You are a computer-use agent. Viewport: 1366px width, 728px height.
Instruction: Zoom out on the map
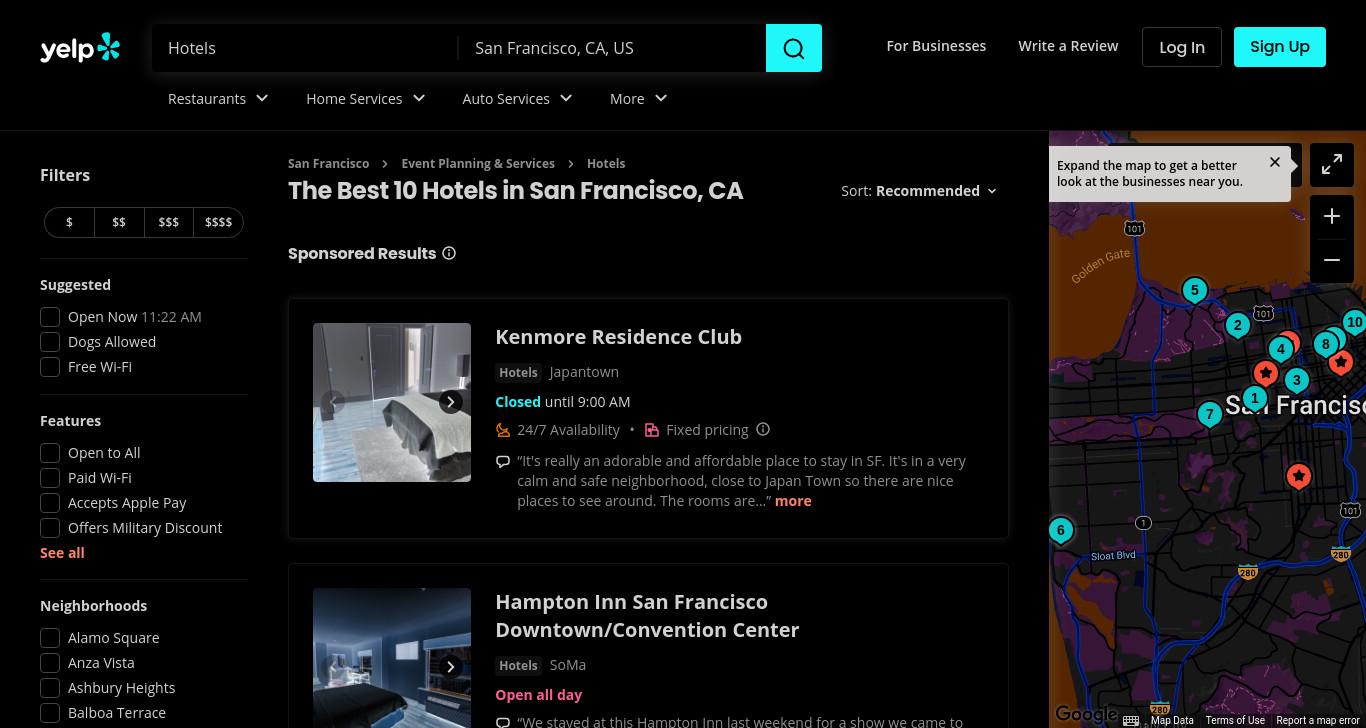click(1332, 260)
